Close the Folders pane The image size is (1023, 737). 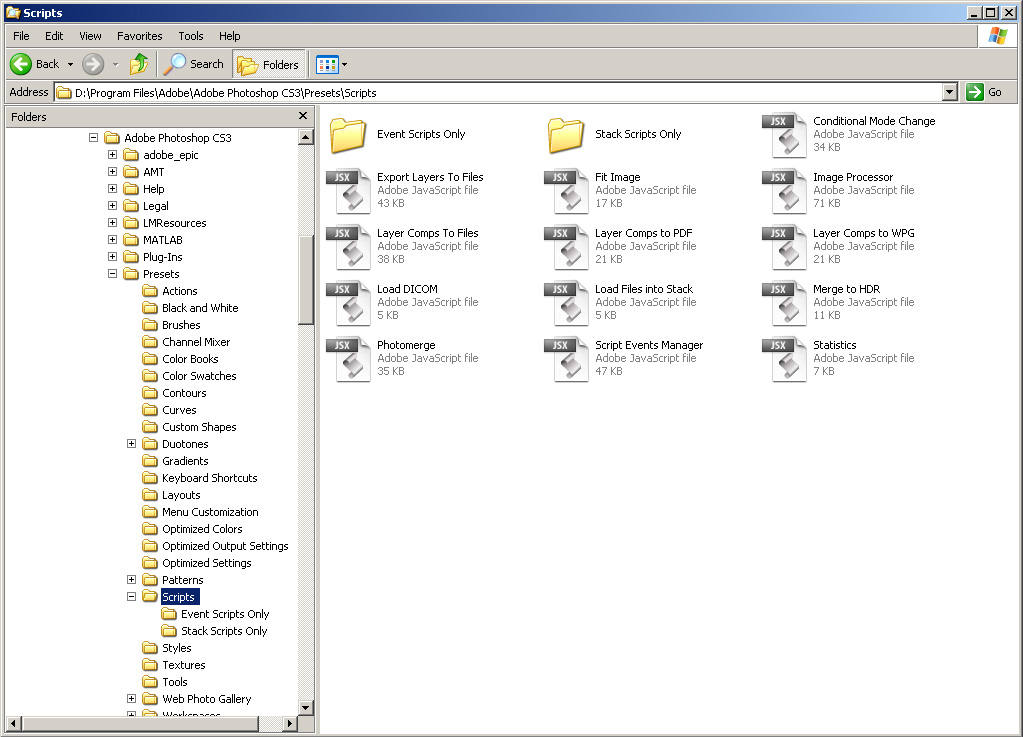303,115
